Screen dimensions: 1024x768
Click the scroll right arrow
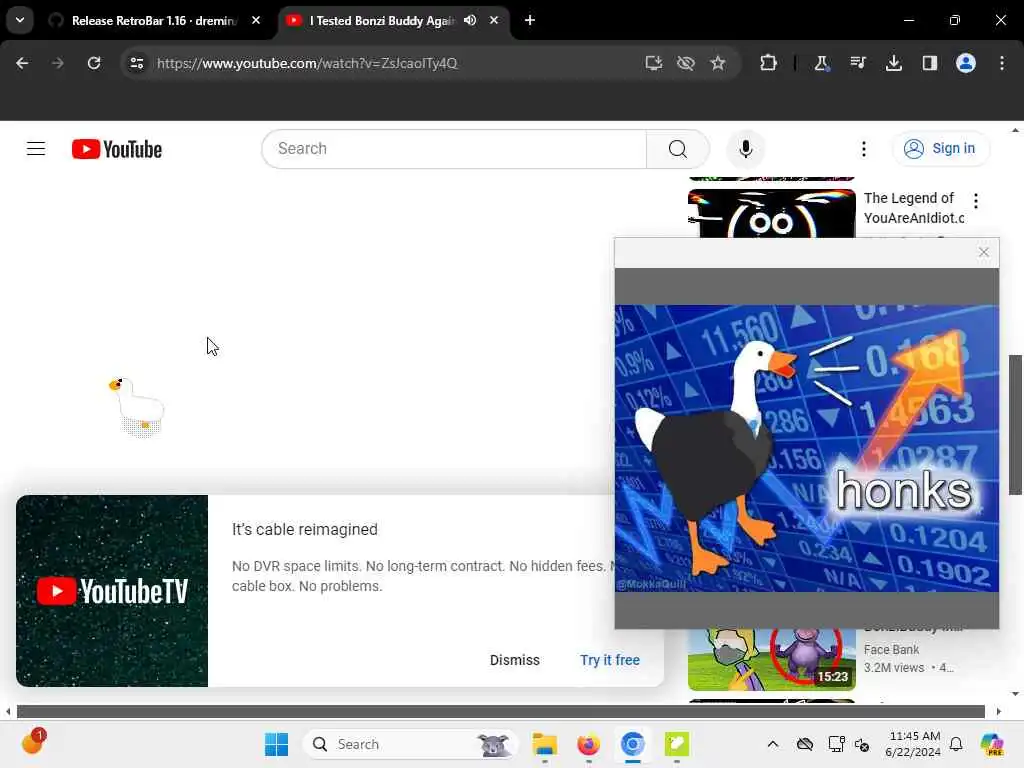coord(999,711)
